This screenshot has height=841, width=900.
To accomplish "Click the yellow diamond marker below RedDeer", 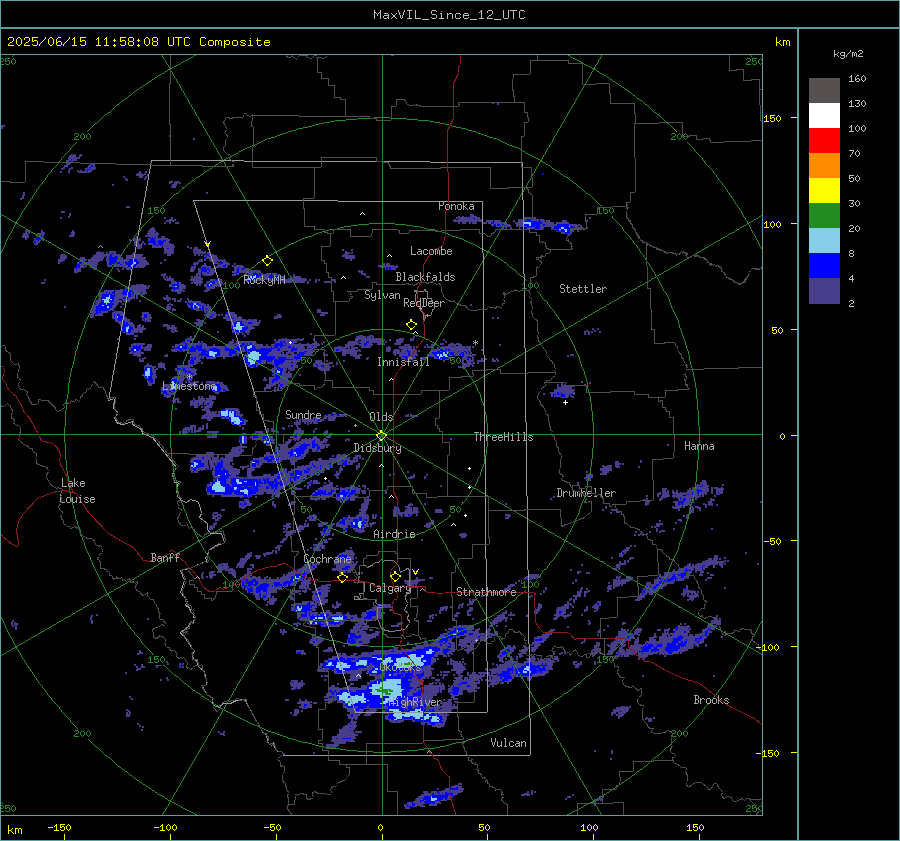I will 411,325.
